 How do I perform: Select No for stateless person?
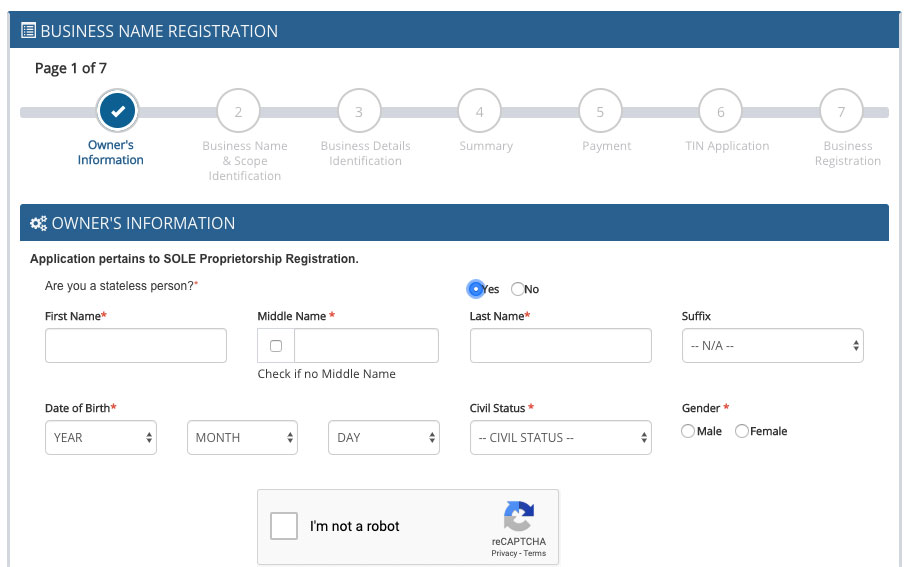[x=517, y=289]
